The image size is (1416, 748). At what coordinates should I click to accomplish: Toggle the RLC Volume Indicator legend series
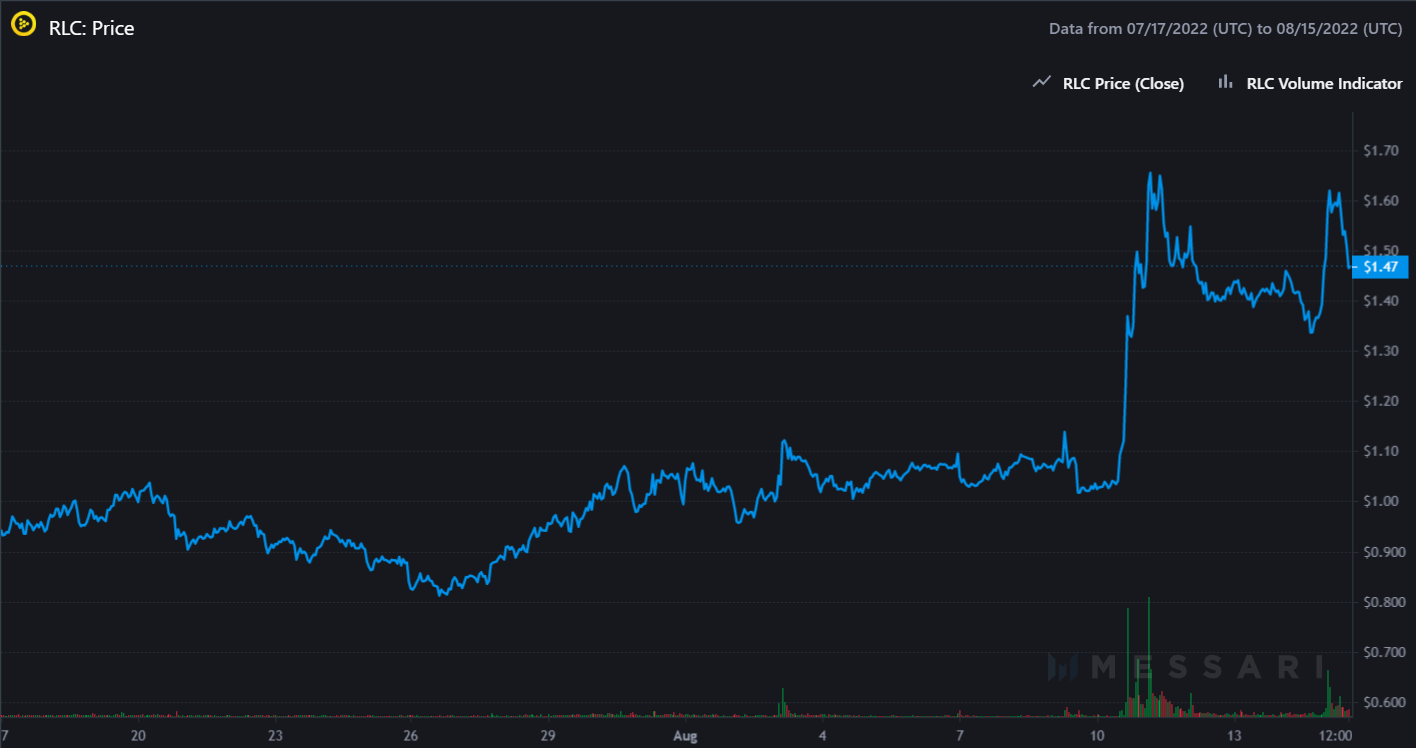(x=1324, y=84)
